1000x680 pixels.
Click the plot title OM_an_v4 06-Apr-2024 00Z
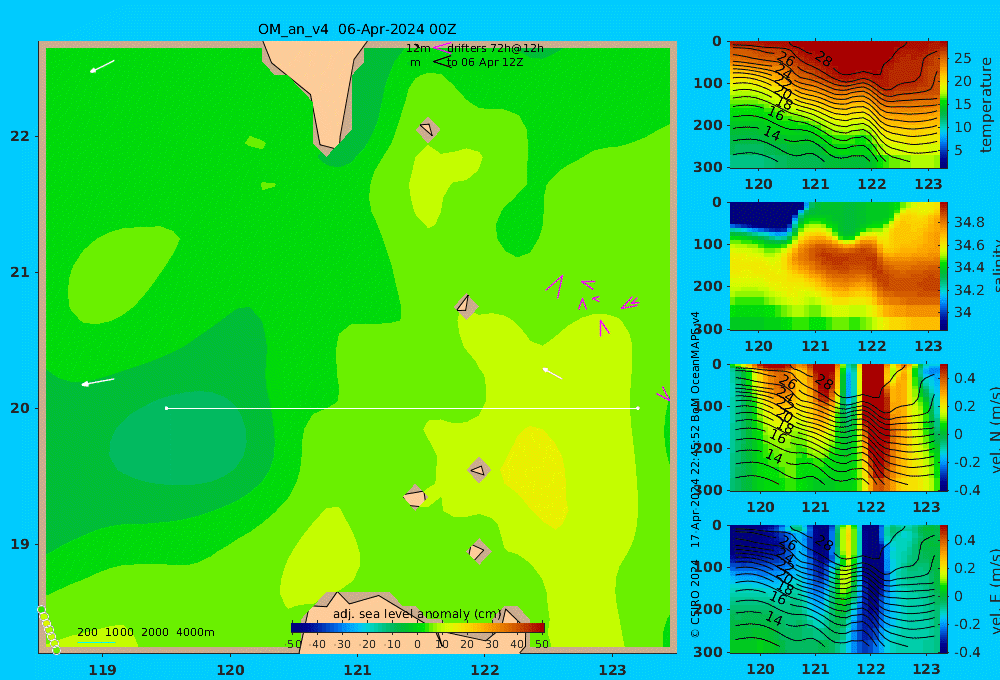coord(357,29)
